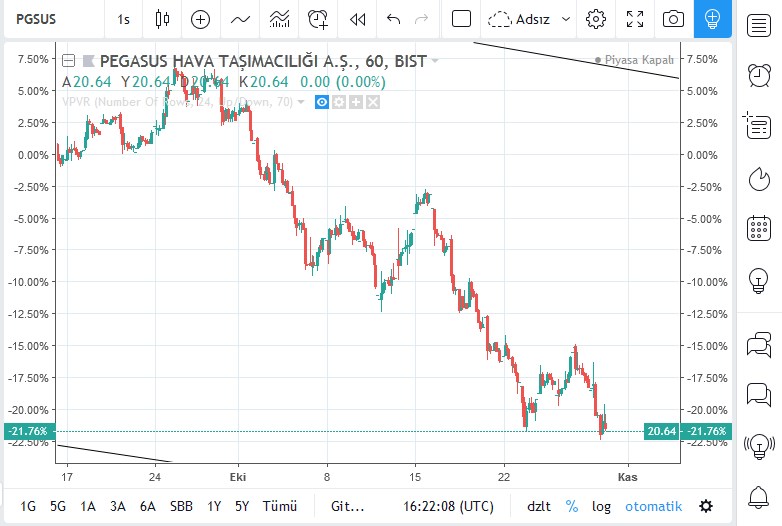
Task: Open the watchlist panel icon
Action: 759,25
